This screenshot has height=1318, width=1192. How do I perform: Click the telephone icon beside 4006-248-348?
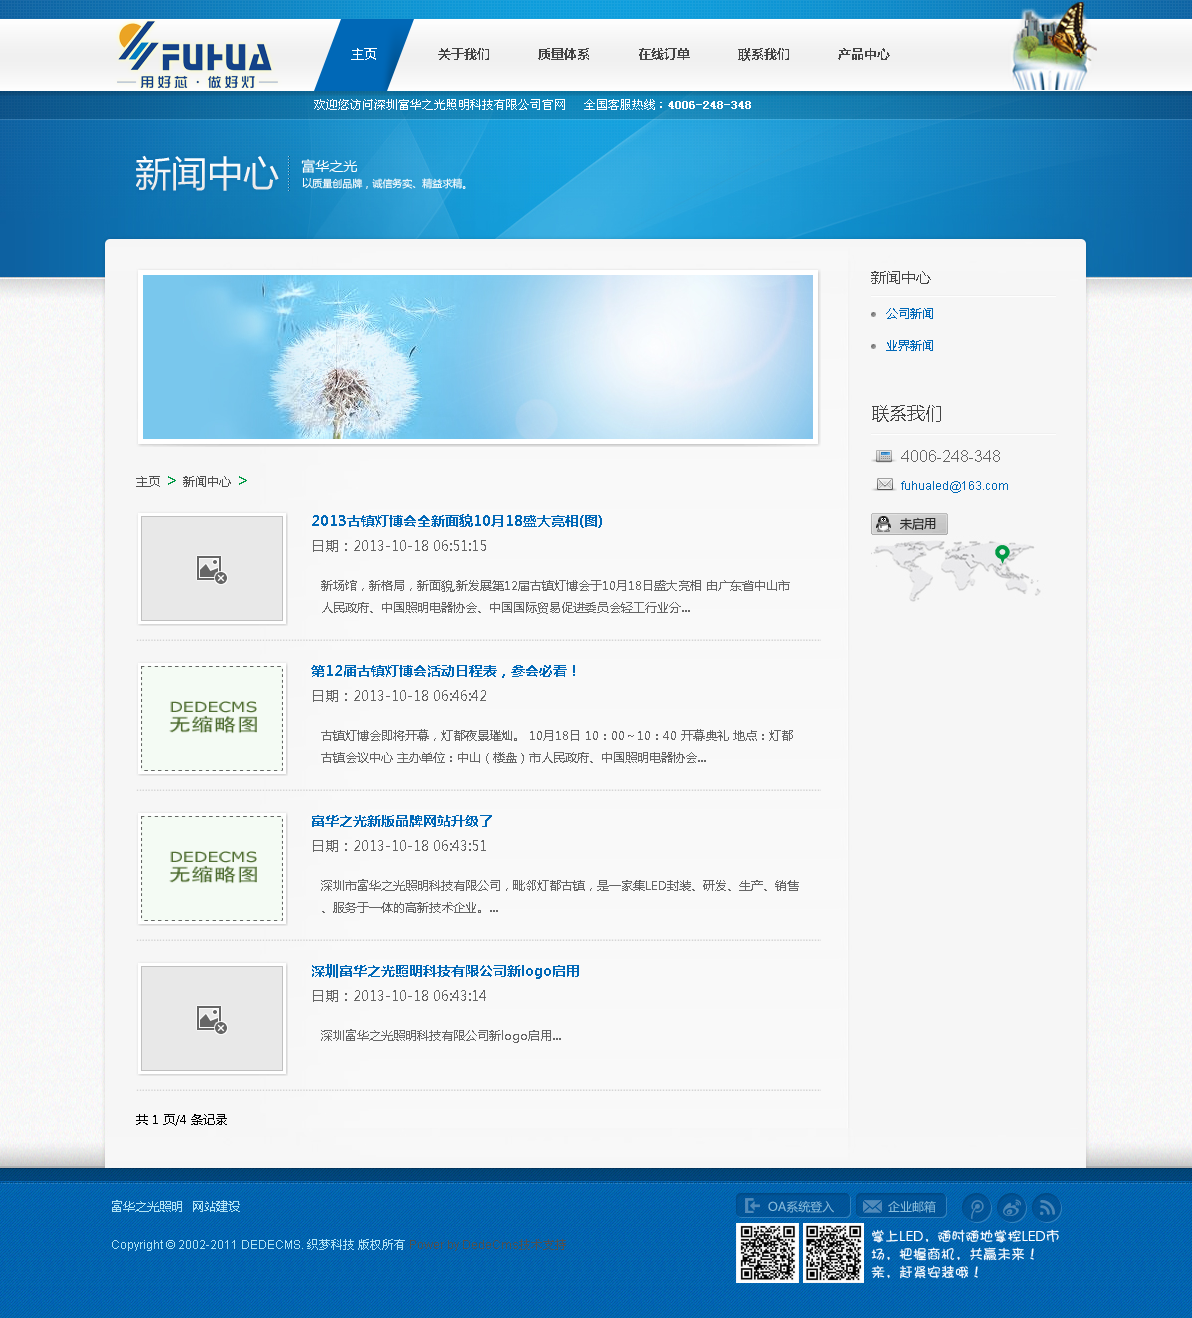click(x=884, y=456)
